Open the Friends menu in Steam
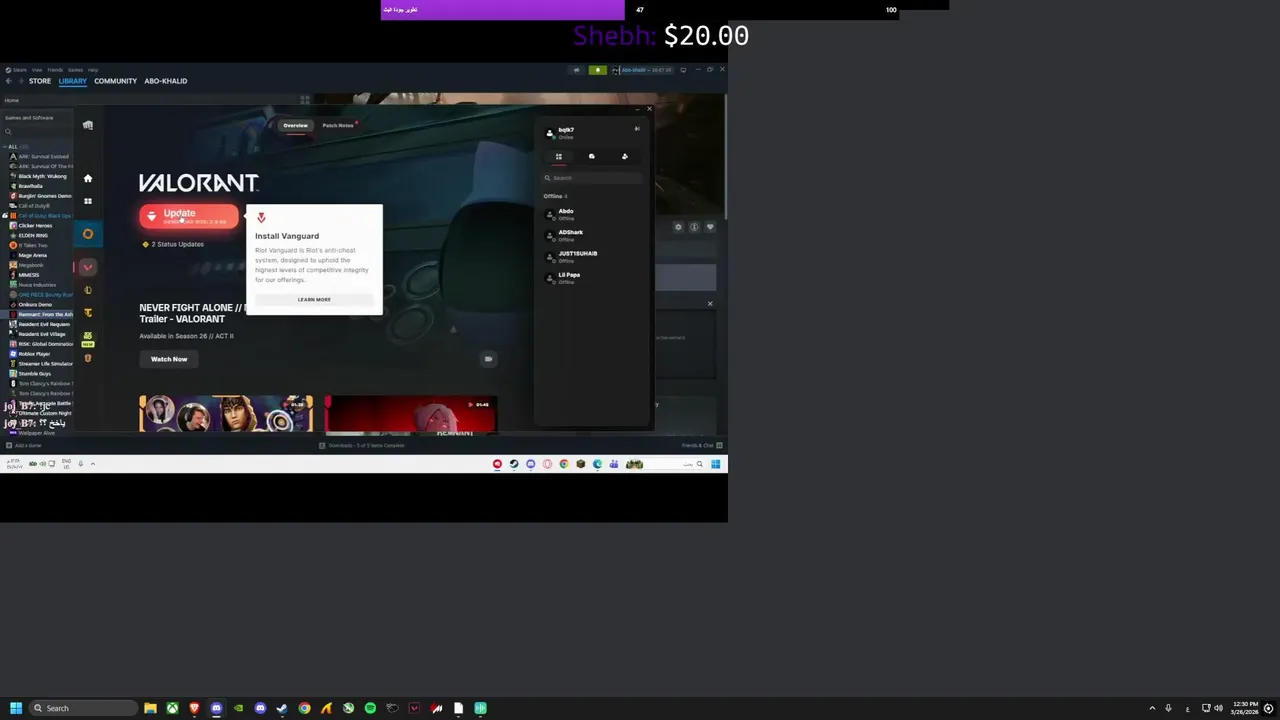Screen dimensions: 1280x720 tap(55, 70)
